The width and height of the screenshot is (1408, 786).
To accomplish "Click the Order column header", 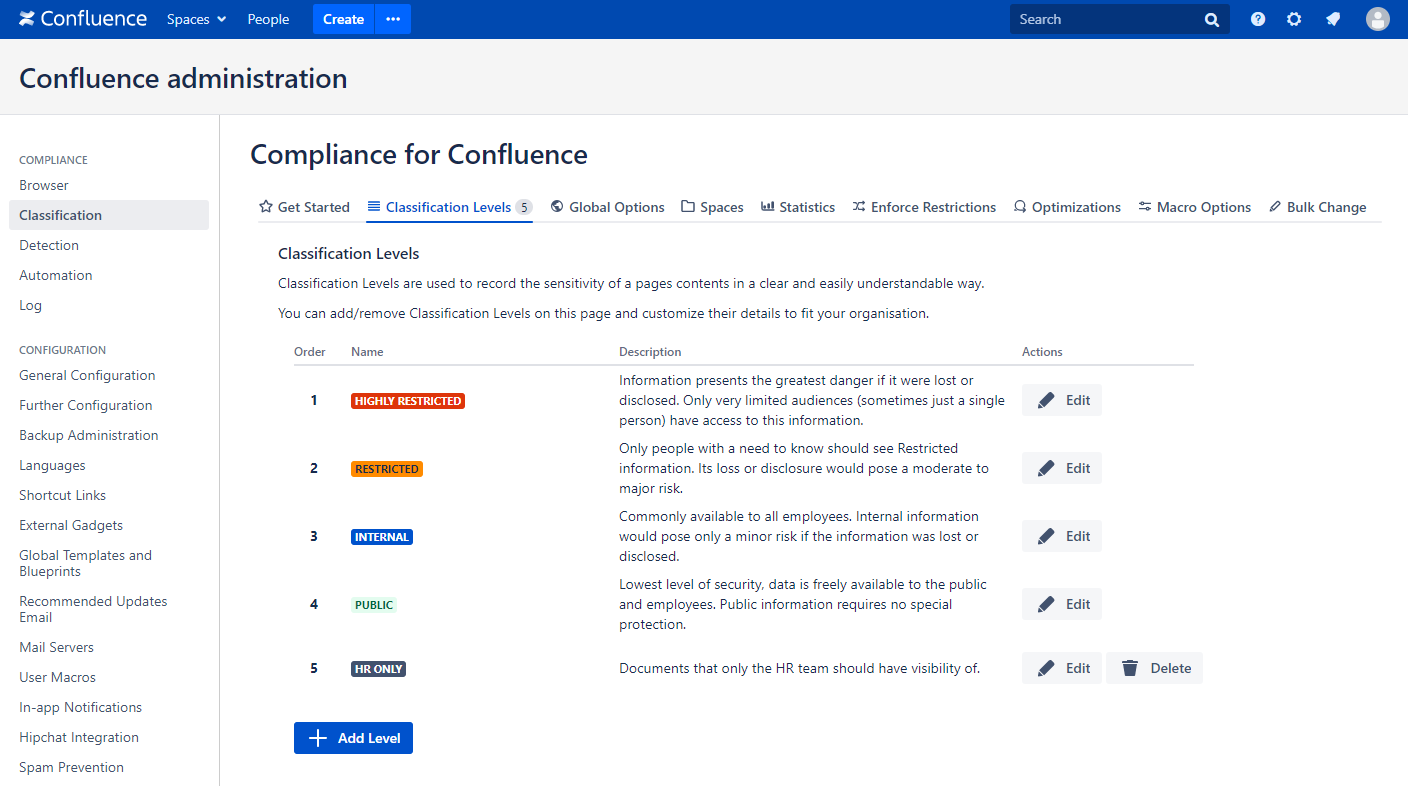I will click(310, 352).
